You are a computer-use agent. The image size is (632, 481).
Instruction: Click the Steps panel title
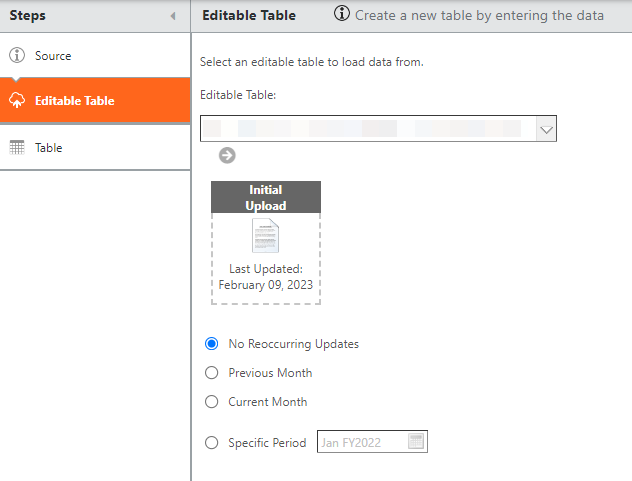(27, 15)
